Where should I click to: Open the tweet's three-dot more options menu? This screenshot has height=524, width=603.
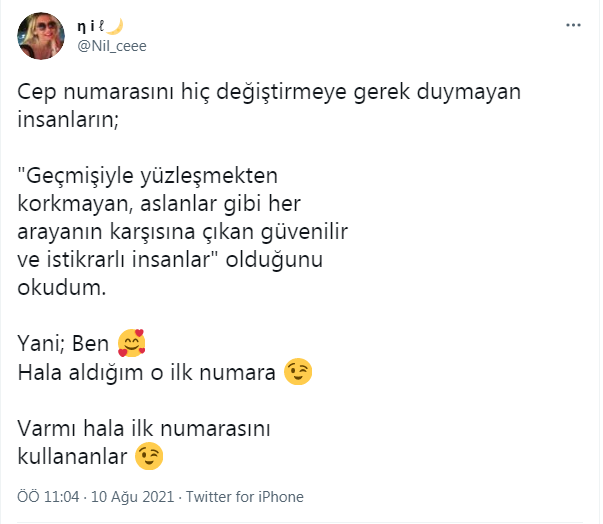pos(573,25)
